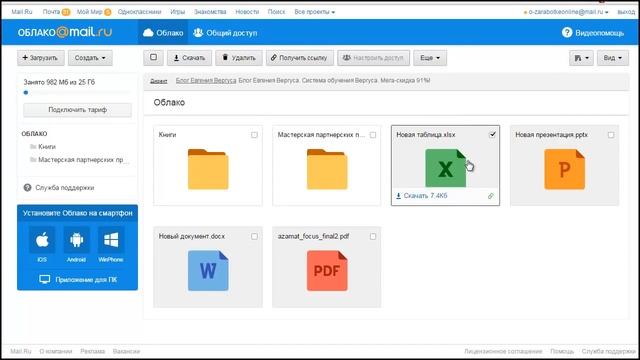The image size is (640, 360).
Task: Select Мастерская партнерских пр in sidebar tree
Action: pyautogui.click(x=83, y=160)
